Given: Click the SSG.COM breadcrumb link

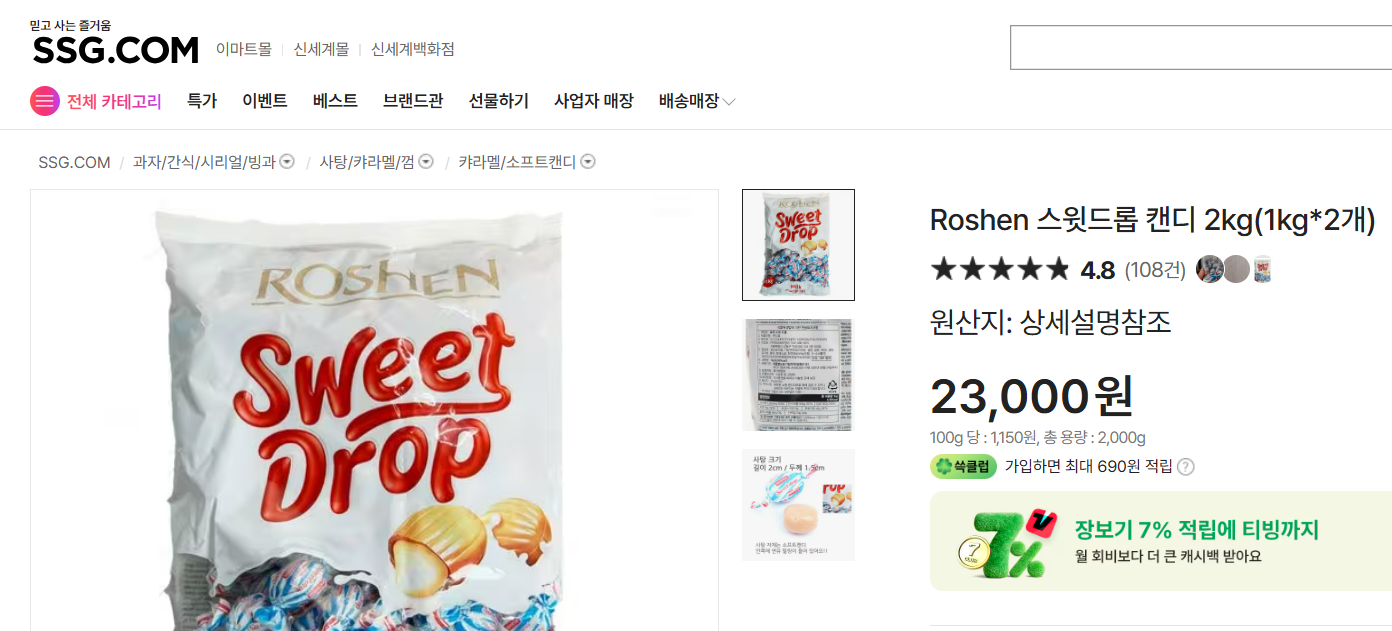Looking at the screenshot, I should point(74,162).
